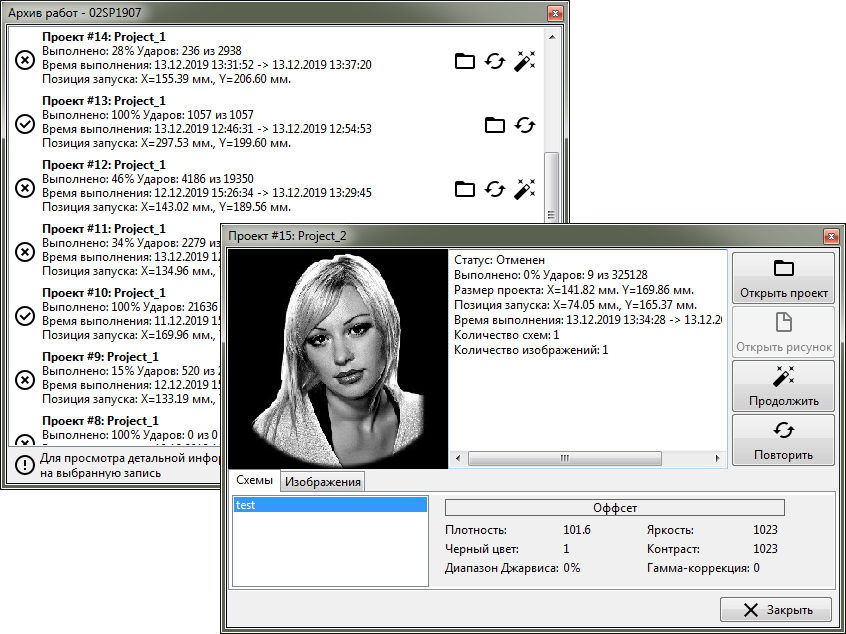Viewport: 846px width, 634px height.
Task: Click the Контраст label
Action: [x=673, y=549]
